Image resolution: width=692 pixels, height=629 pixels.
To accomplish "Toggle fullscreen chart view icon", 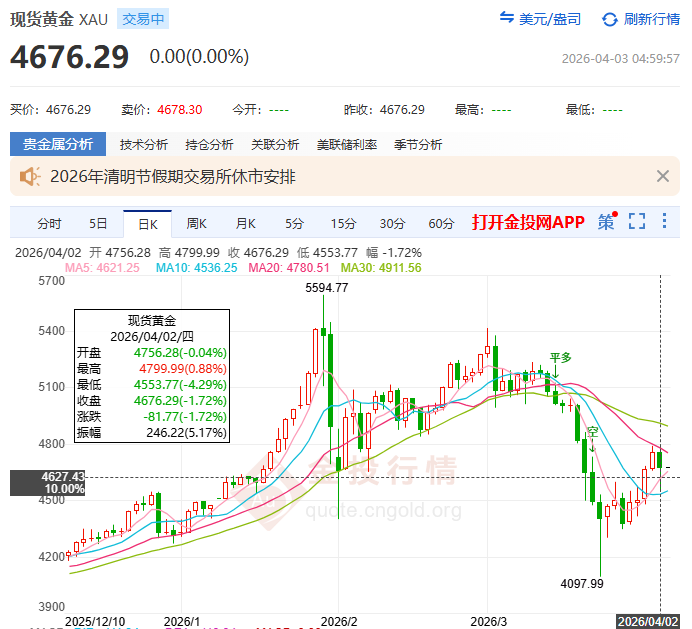I will point(637,222).
